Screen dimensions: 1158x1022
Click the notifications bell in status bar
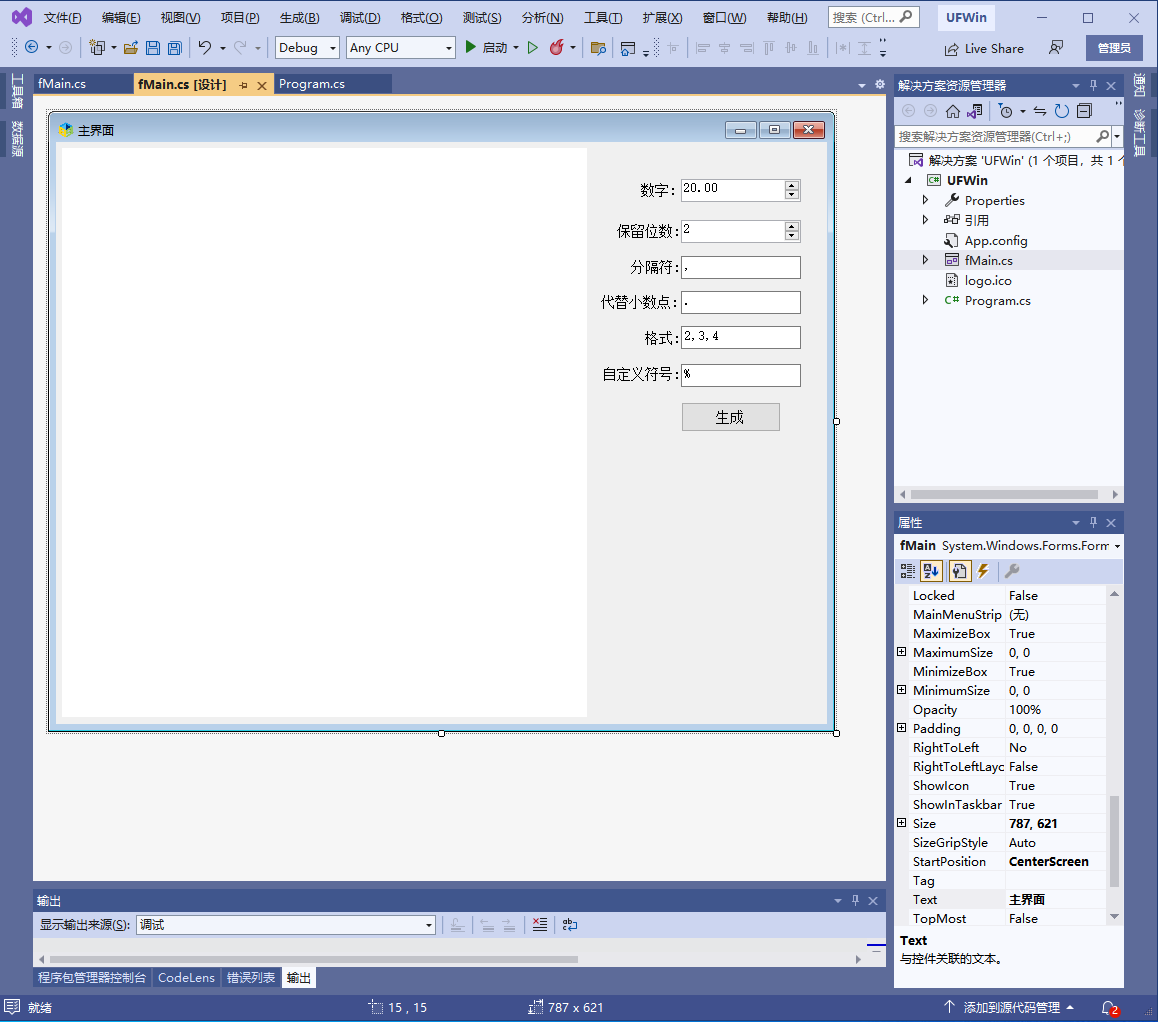pos(1109,1007)
